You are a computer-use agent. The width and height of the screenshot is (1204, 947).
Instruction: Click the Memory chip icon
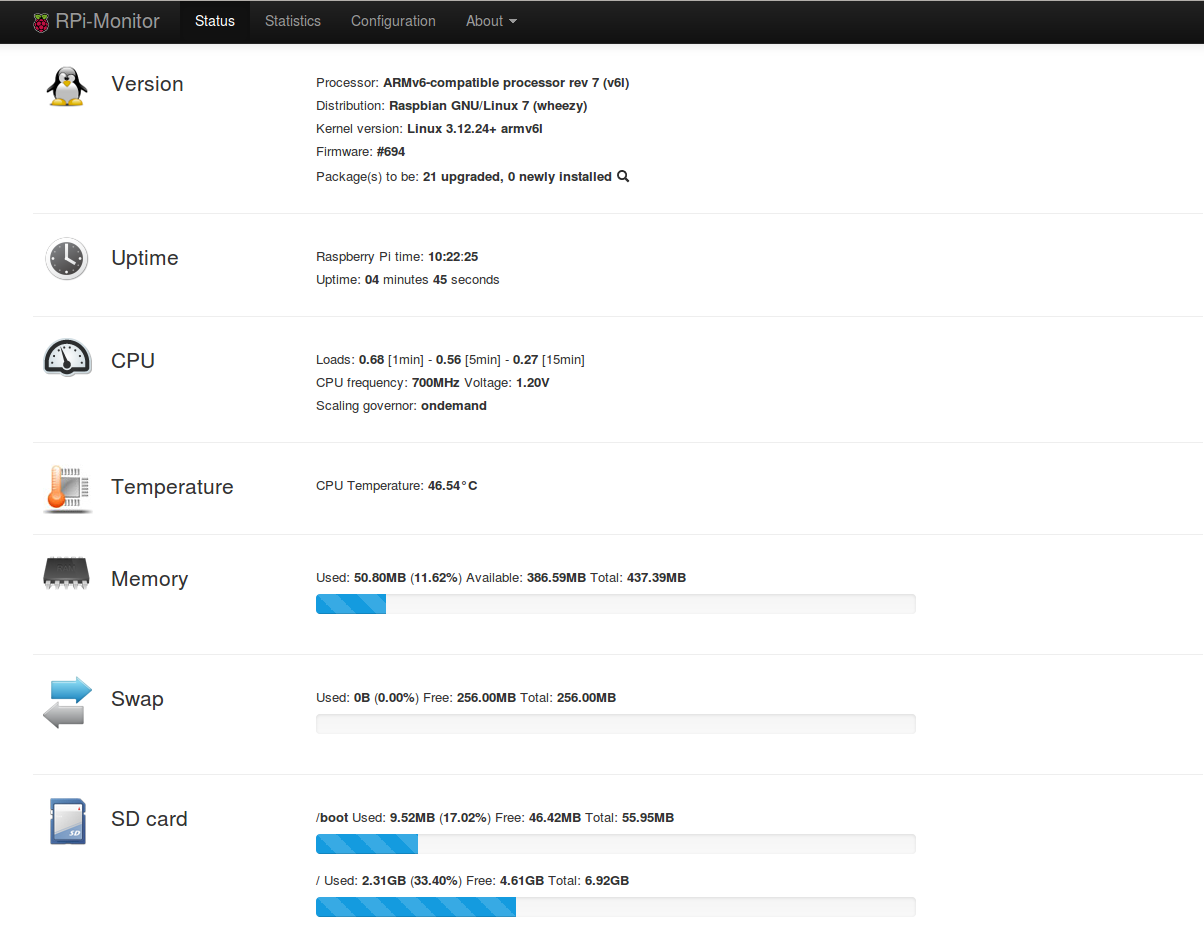pos(67,573)
